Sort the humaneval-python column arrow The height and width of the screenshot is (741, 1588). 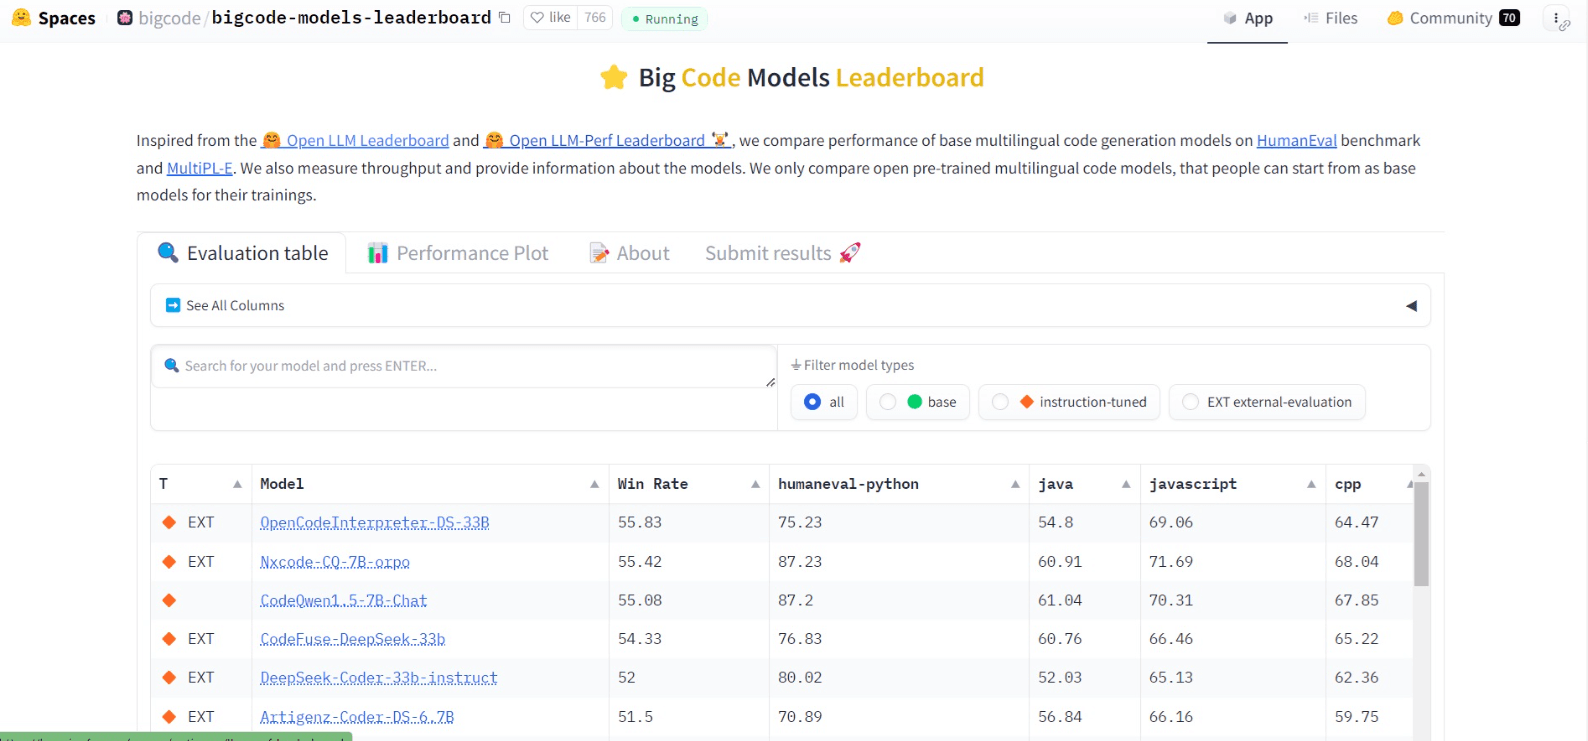1015,484
